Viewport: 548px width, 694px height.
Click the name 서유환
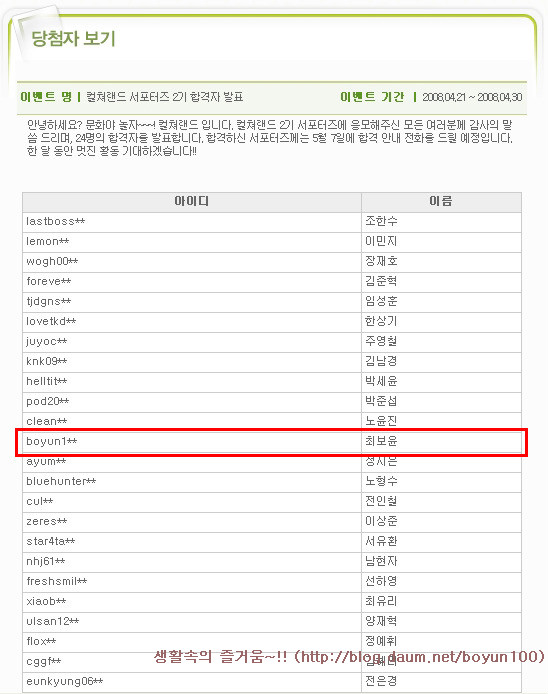[x=381, y=541]
